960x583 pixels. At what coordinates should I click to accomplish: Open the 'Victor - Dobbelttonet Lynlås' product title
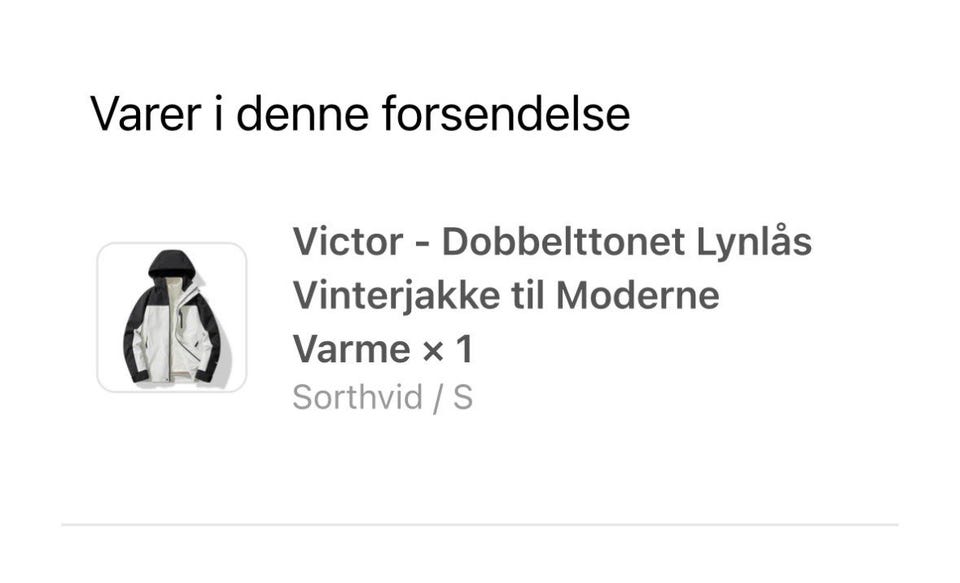tap(552, 241)
